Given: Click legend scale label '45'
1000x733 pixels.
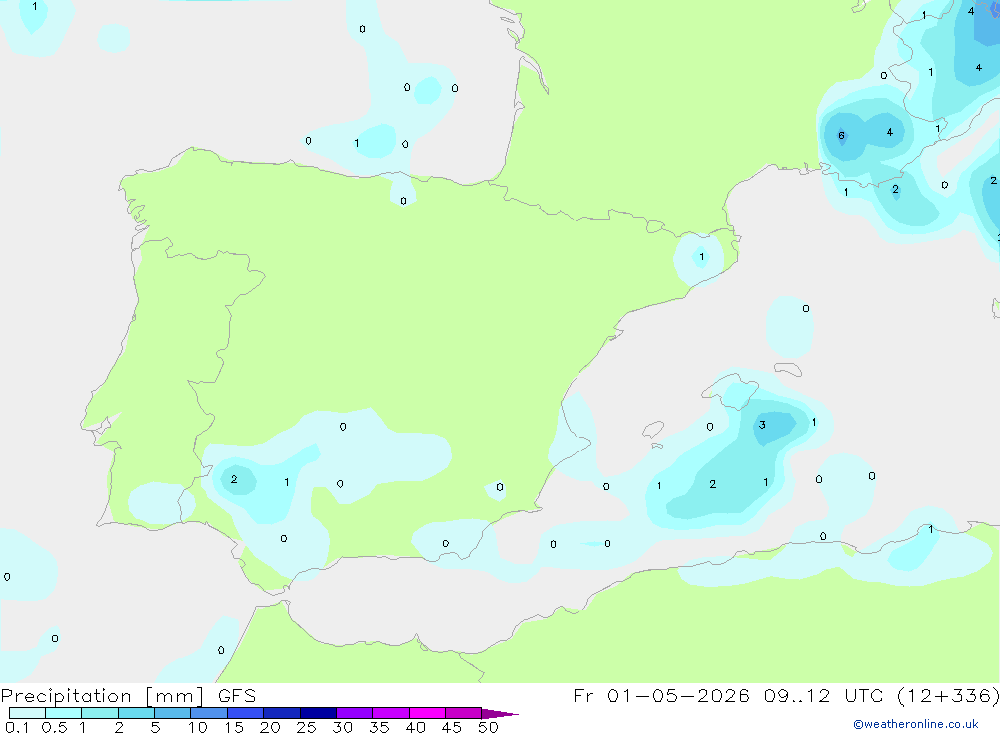Looking at the screenshot, I should coord(452,727).
